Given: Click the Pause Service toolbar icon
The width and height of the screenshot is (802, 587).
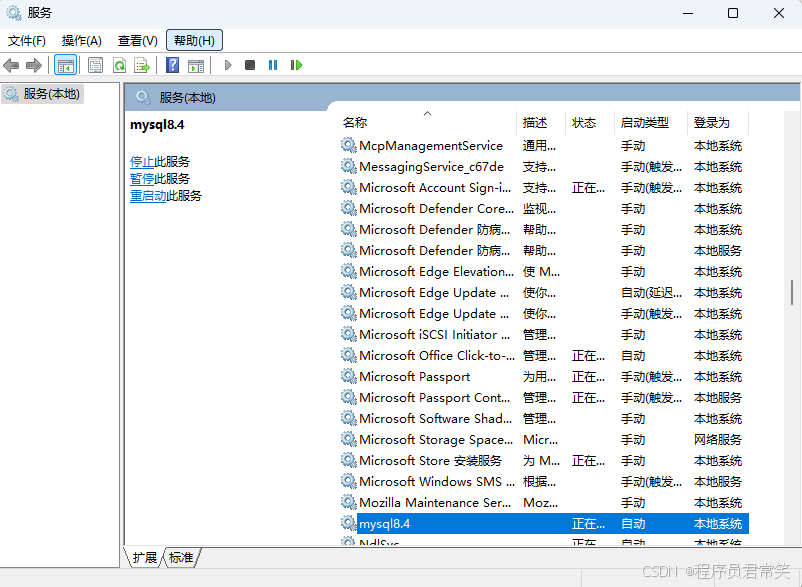Looking at the screenshot, I should [x=273, y=65].
